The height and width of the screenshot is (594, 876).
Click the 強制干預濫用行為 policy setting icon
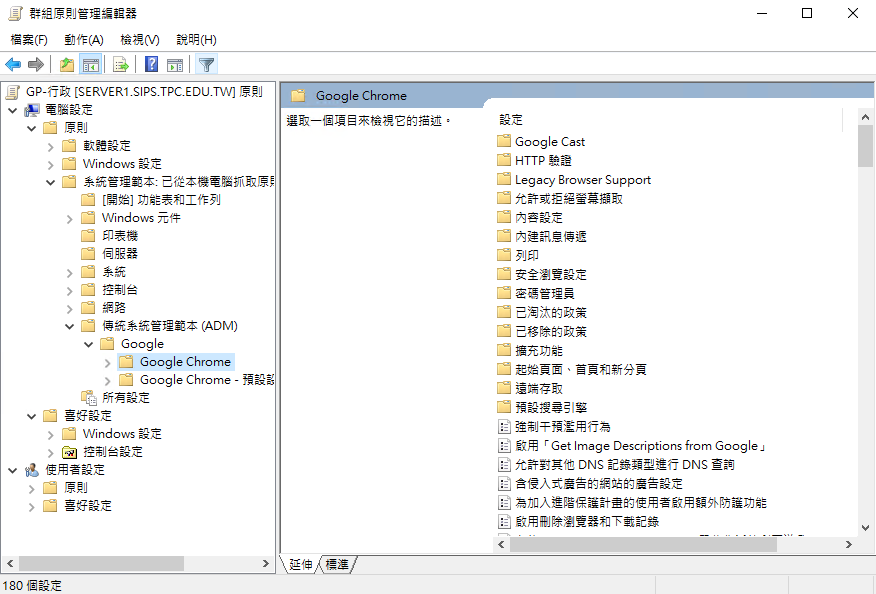pyautogui.click(x=504, y=427)
